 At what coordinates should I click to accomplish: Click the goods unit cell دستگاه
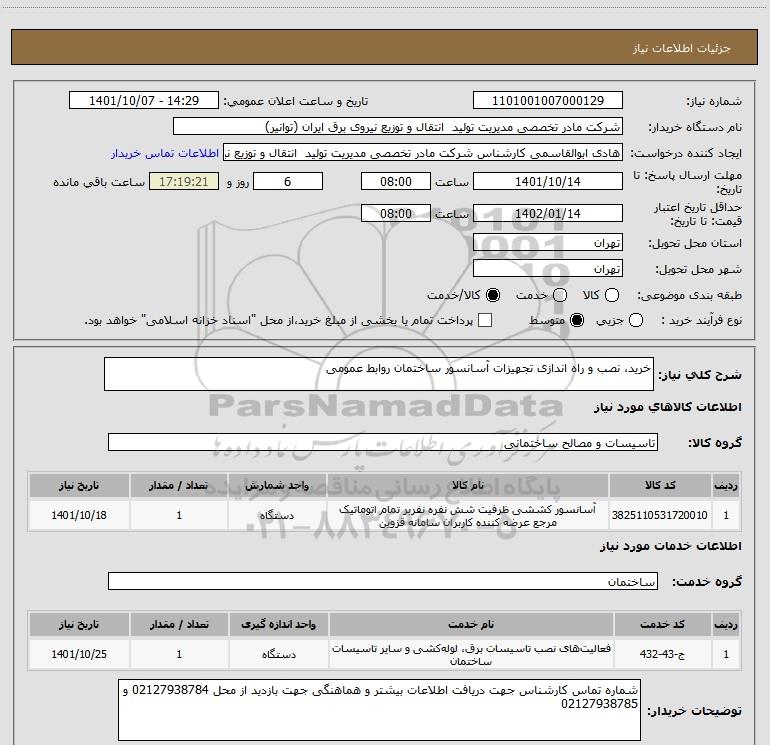(277, 515)
